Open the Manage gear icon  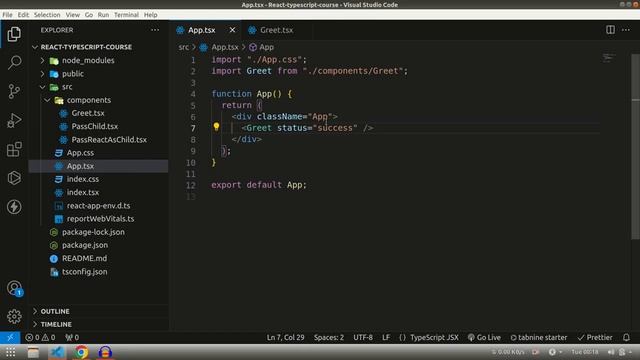(x=14, y=316)
